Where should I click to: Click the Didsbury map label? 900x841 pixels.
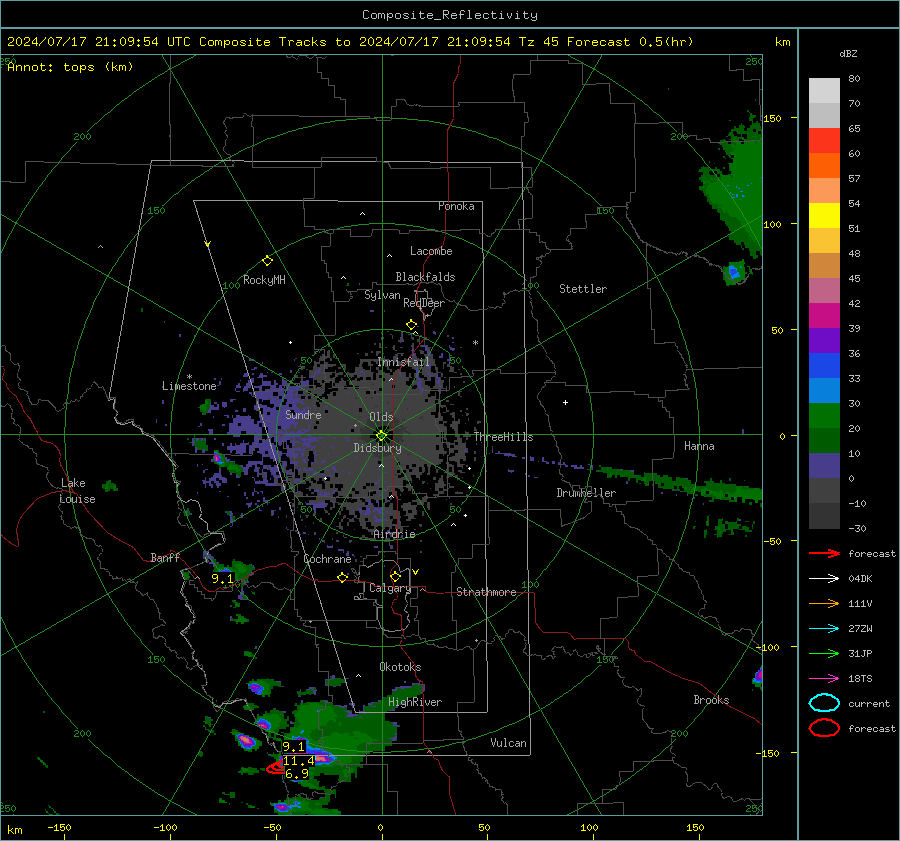point(377,448)
